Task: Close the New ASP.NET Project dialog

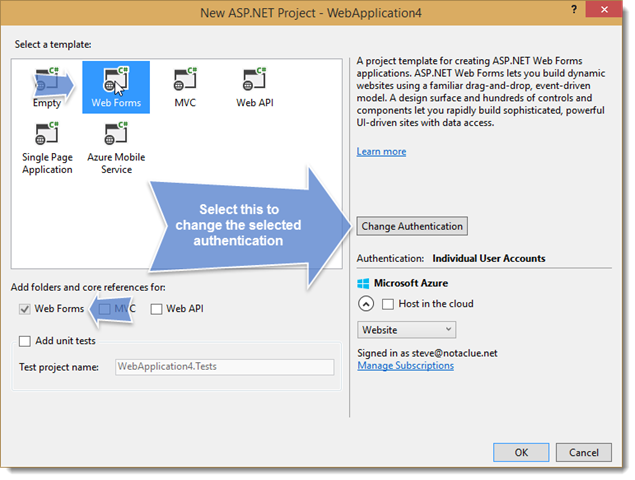Action: pyautogui.click(x=604, y=9)
